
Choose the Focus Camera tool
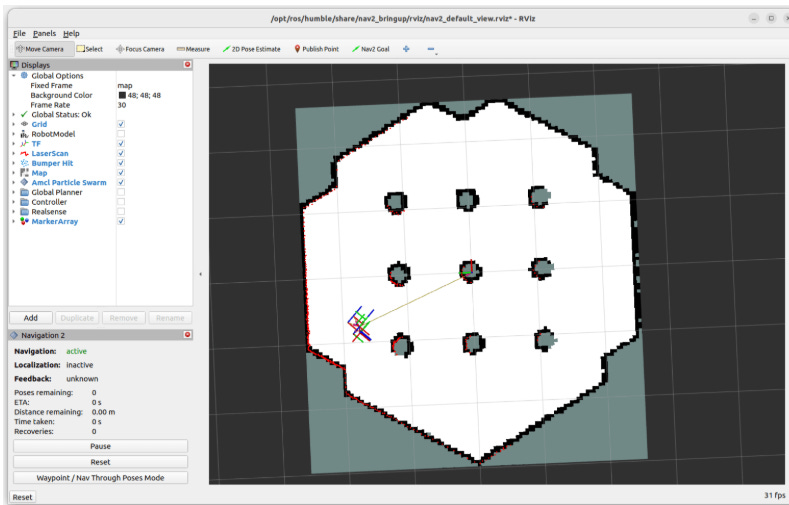pyautogui.click(x=140, y=49)
